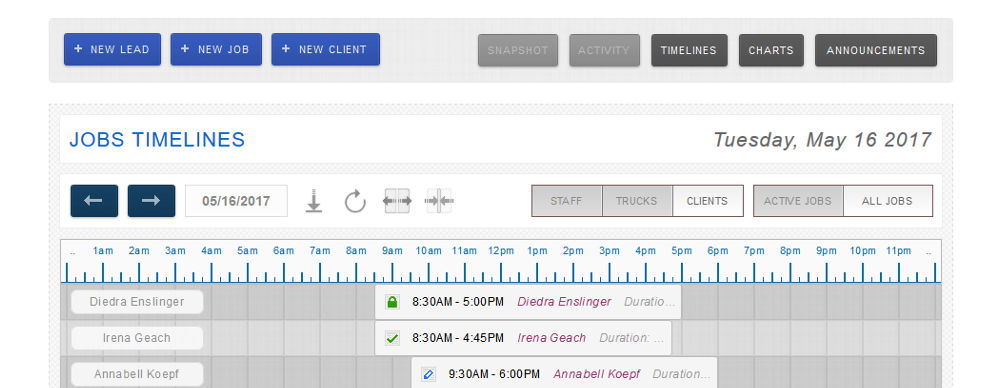Go to previous day with left arrow
1000x388 pixels.
(94, 201)
